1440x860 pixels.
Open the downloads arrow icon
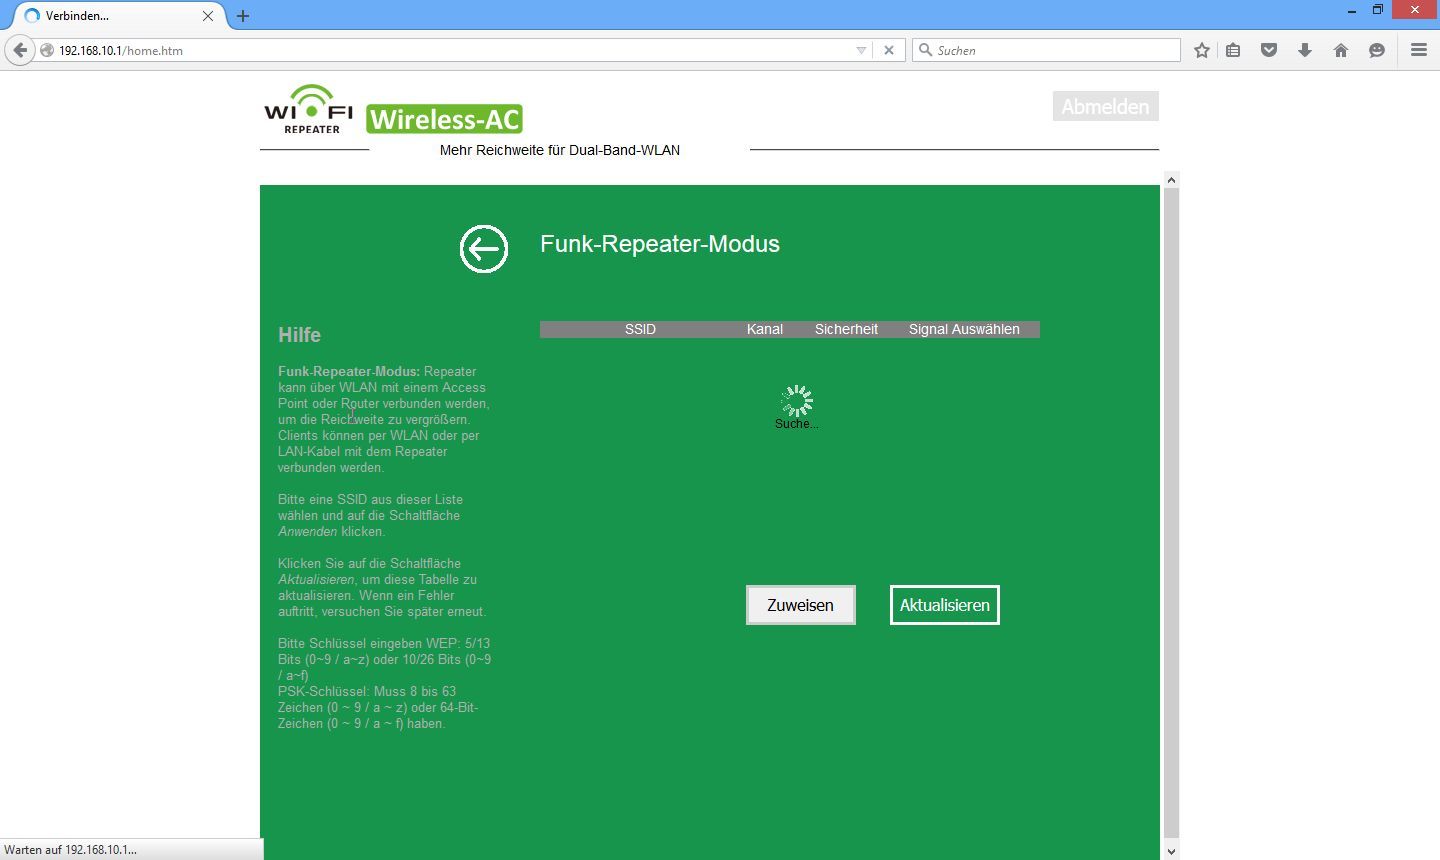click(1305, 50)
